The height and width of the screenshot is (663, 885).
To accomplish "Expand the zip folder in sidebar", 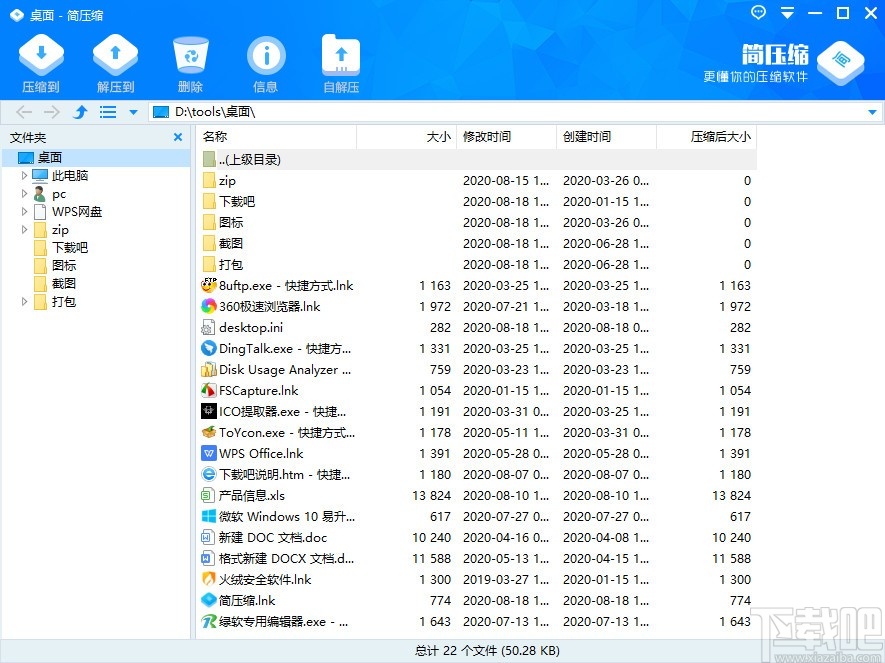I will pyautogui.click(x=22, y=230).
